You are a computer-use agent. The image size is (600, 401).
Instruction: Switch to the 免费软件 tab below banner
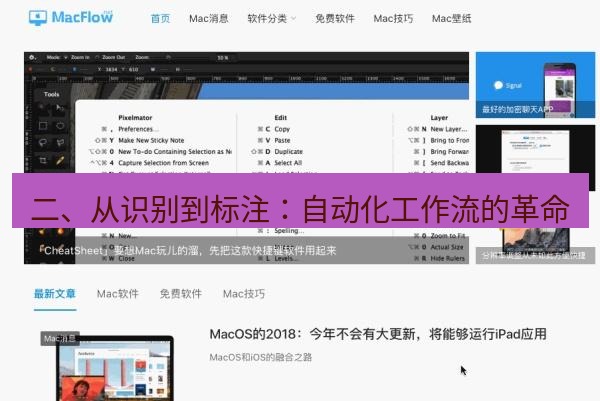point(181,294)
